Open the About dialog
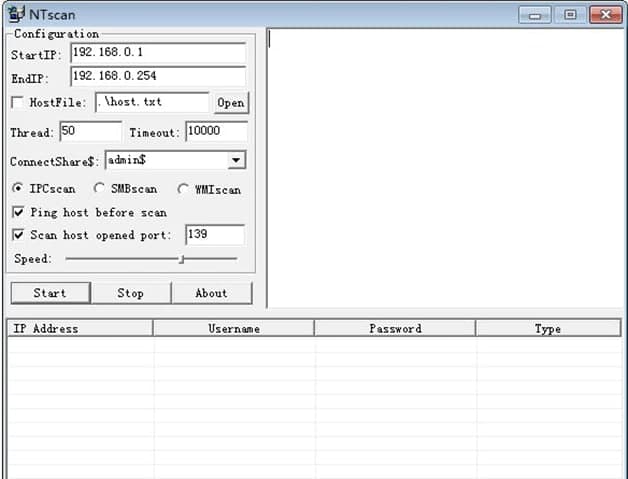 click(211, 293)
